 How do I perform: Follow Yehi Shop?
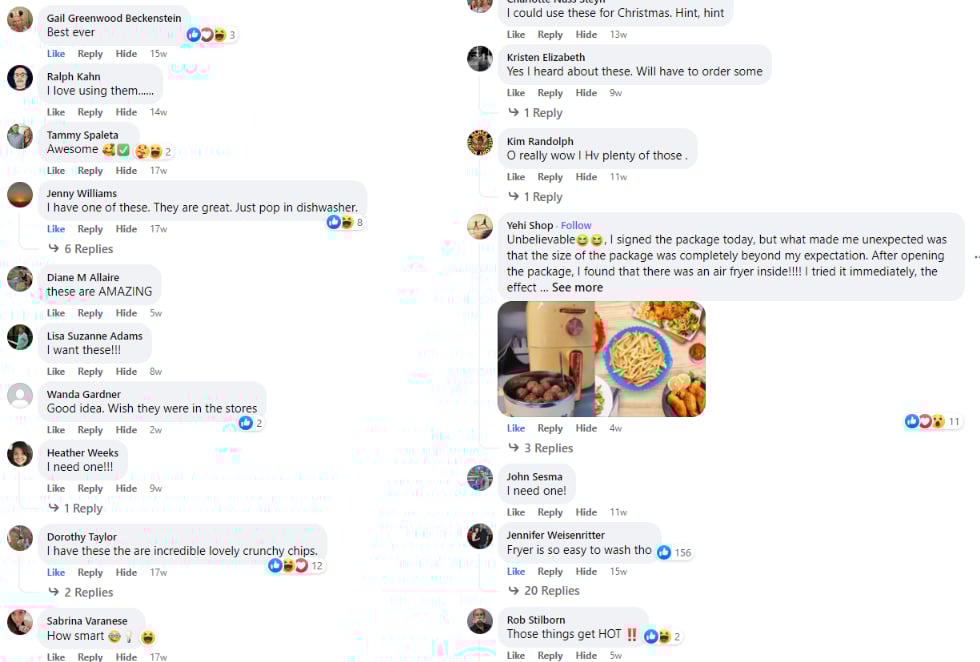(576, 225)
